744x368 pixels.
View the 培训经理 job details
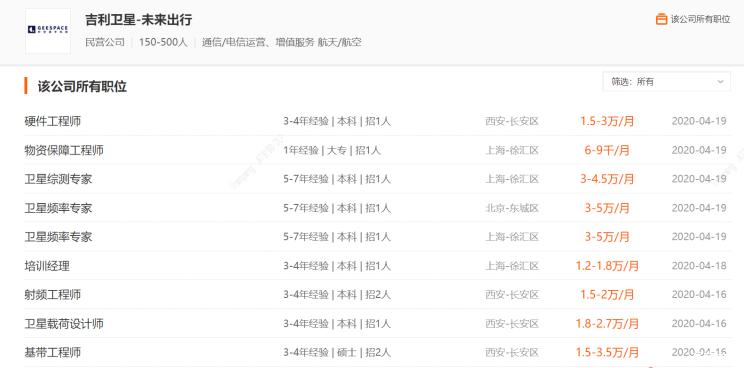pos(47,266)
